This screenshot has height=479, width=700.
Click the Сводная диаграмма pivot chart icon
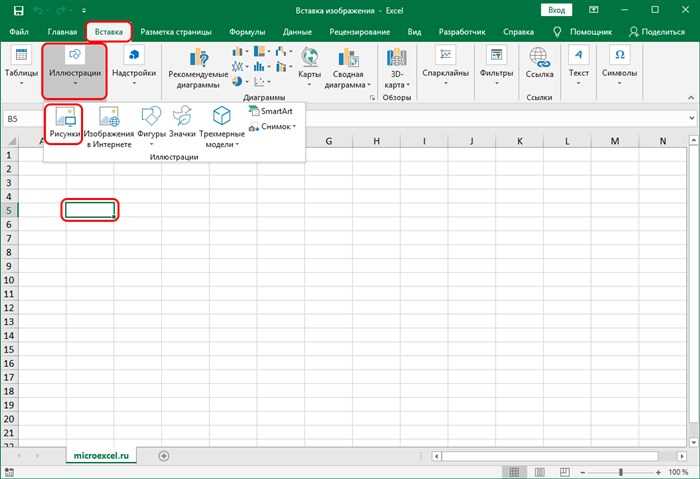tap(348, 68)
